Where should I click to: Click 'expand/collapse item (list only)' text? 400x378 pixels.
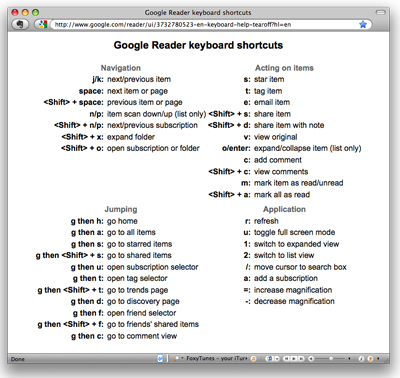point(308,148)
